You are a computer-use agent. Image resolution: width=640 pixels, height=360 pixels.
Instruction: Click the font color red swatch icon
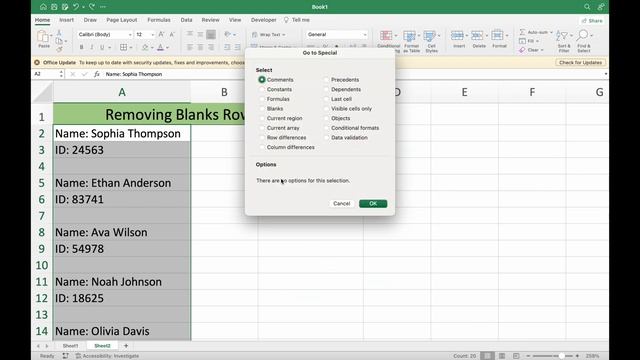pyautogui.click(x=160, y=47)
